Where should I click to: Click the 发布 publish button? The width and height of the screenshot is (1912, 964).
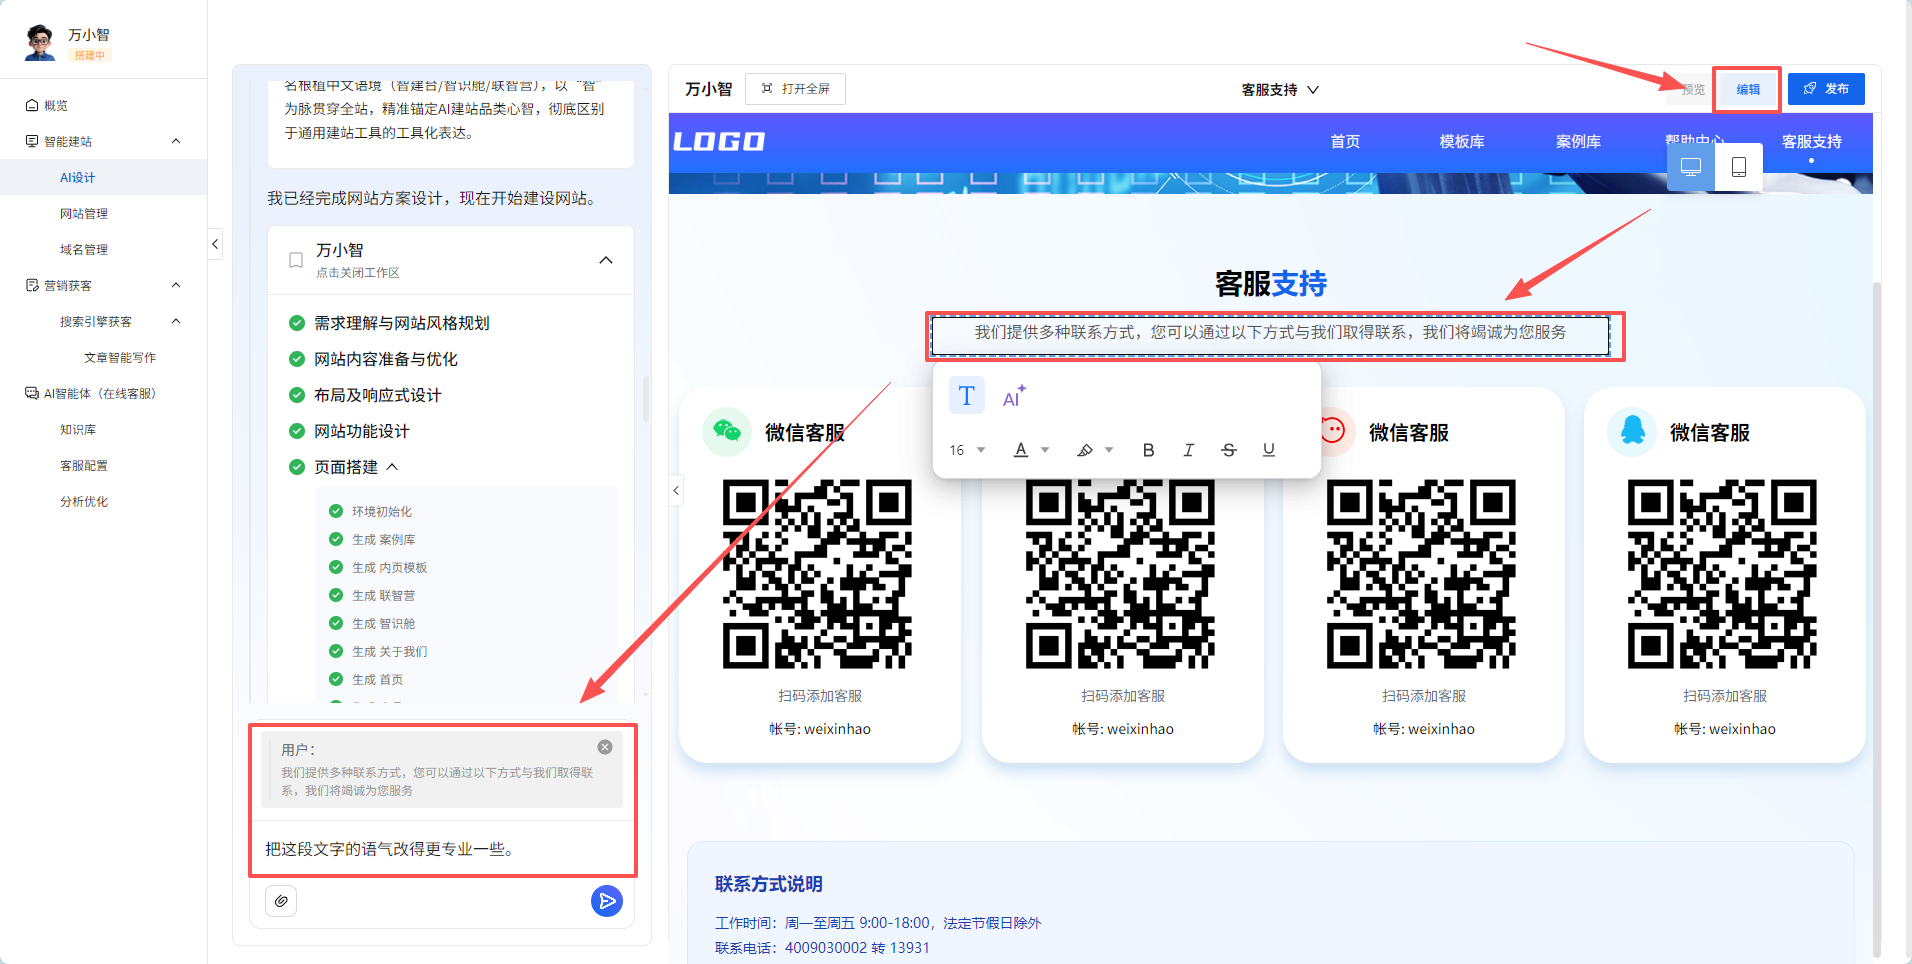coord(1825,89)
